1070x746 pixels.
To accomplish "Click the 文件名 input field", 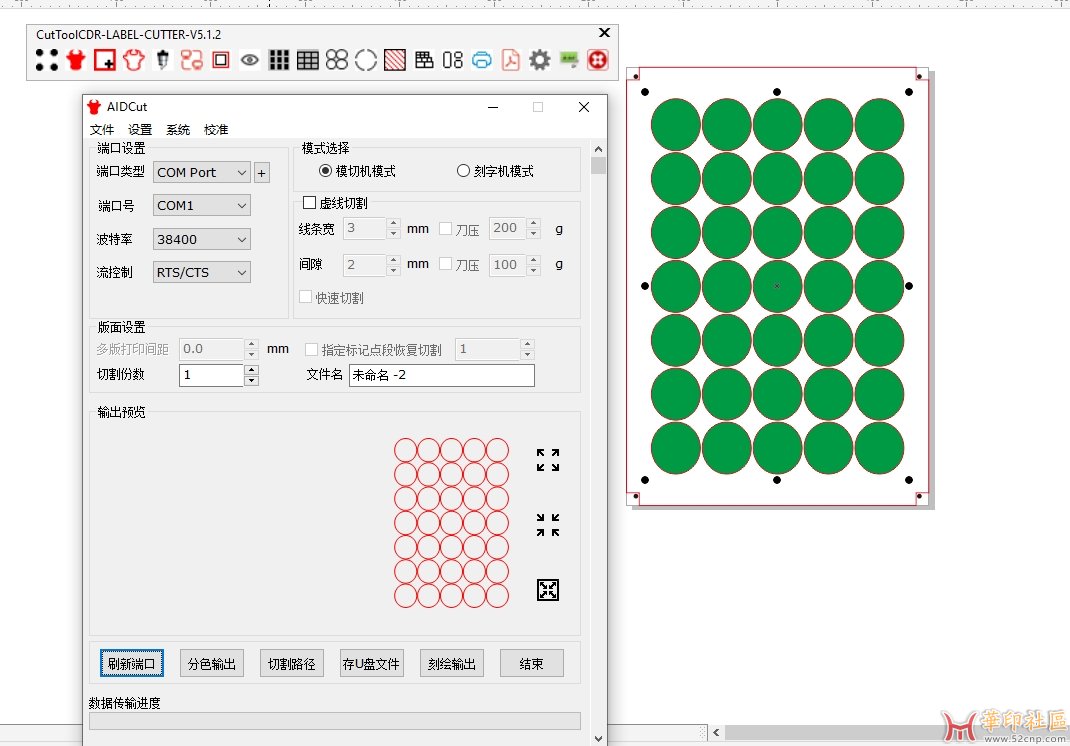I will [x=441, y=375].
